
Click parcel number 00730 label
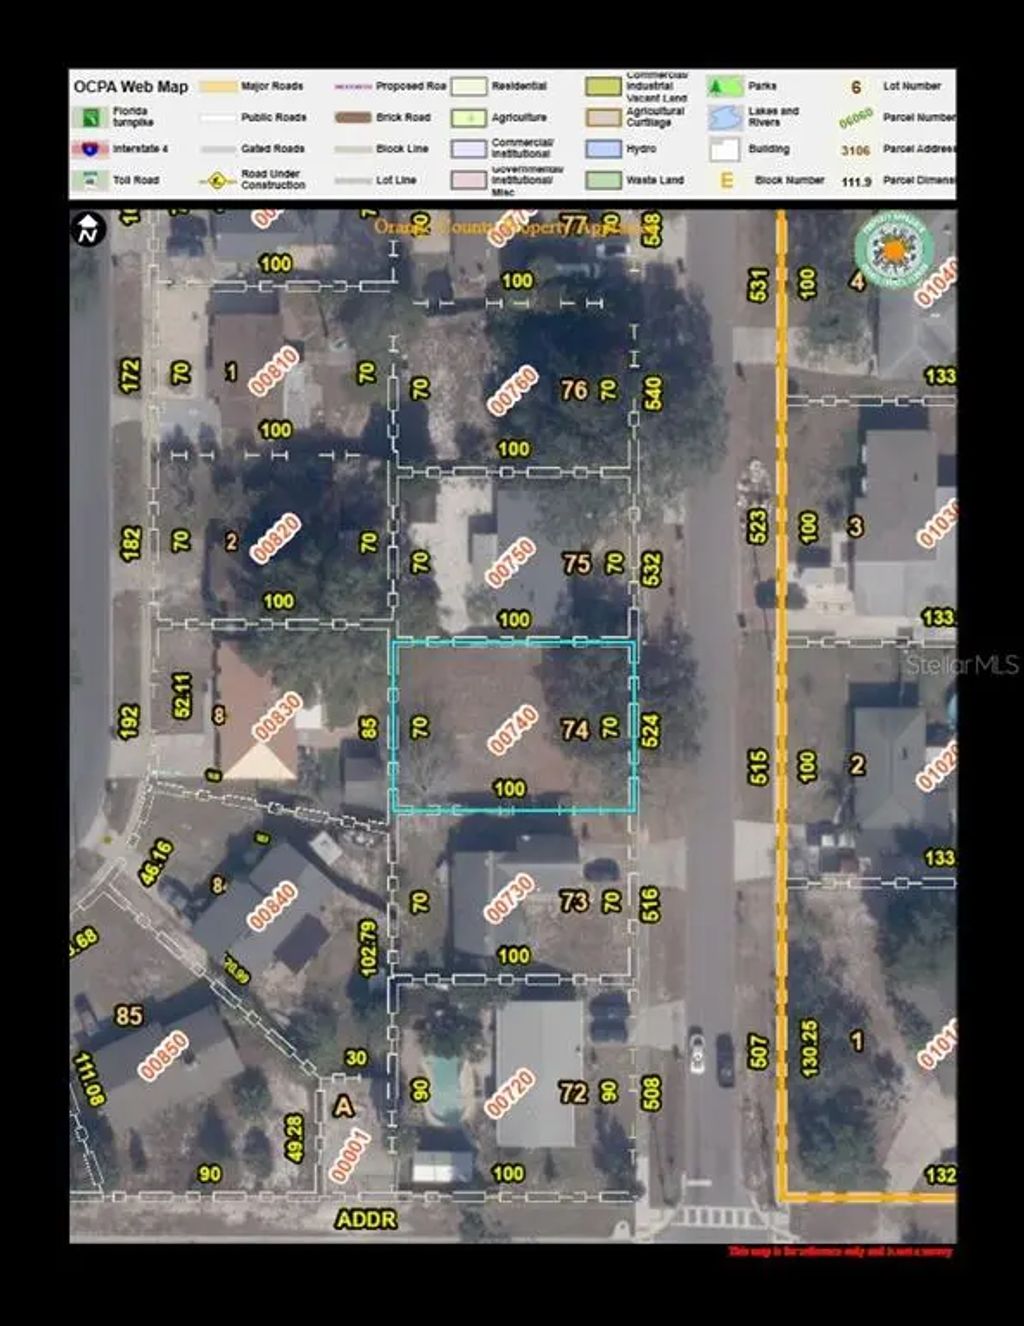tap(510, 899)
